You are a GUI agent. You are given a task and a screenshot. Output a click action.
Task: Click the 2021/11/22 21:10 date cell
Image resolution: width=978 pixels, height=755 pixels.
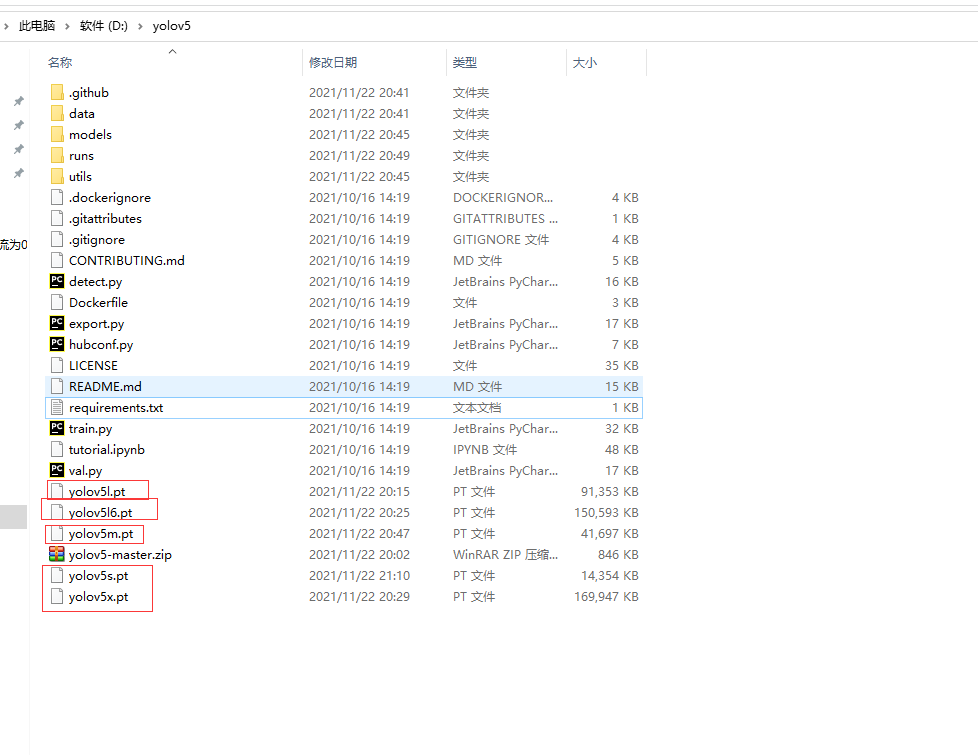[359, 575]
